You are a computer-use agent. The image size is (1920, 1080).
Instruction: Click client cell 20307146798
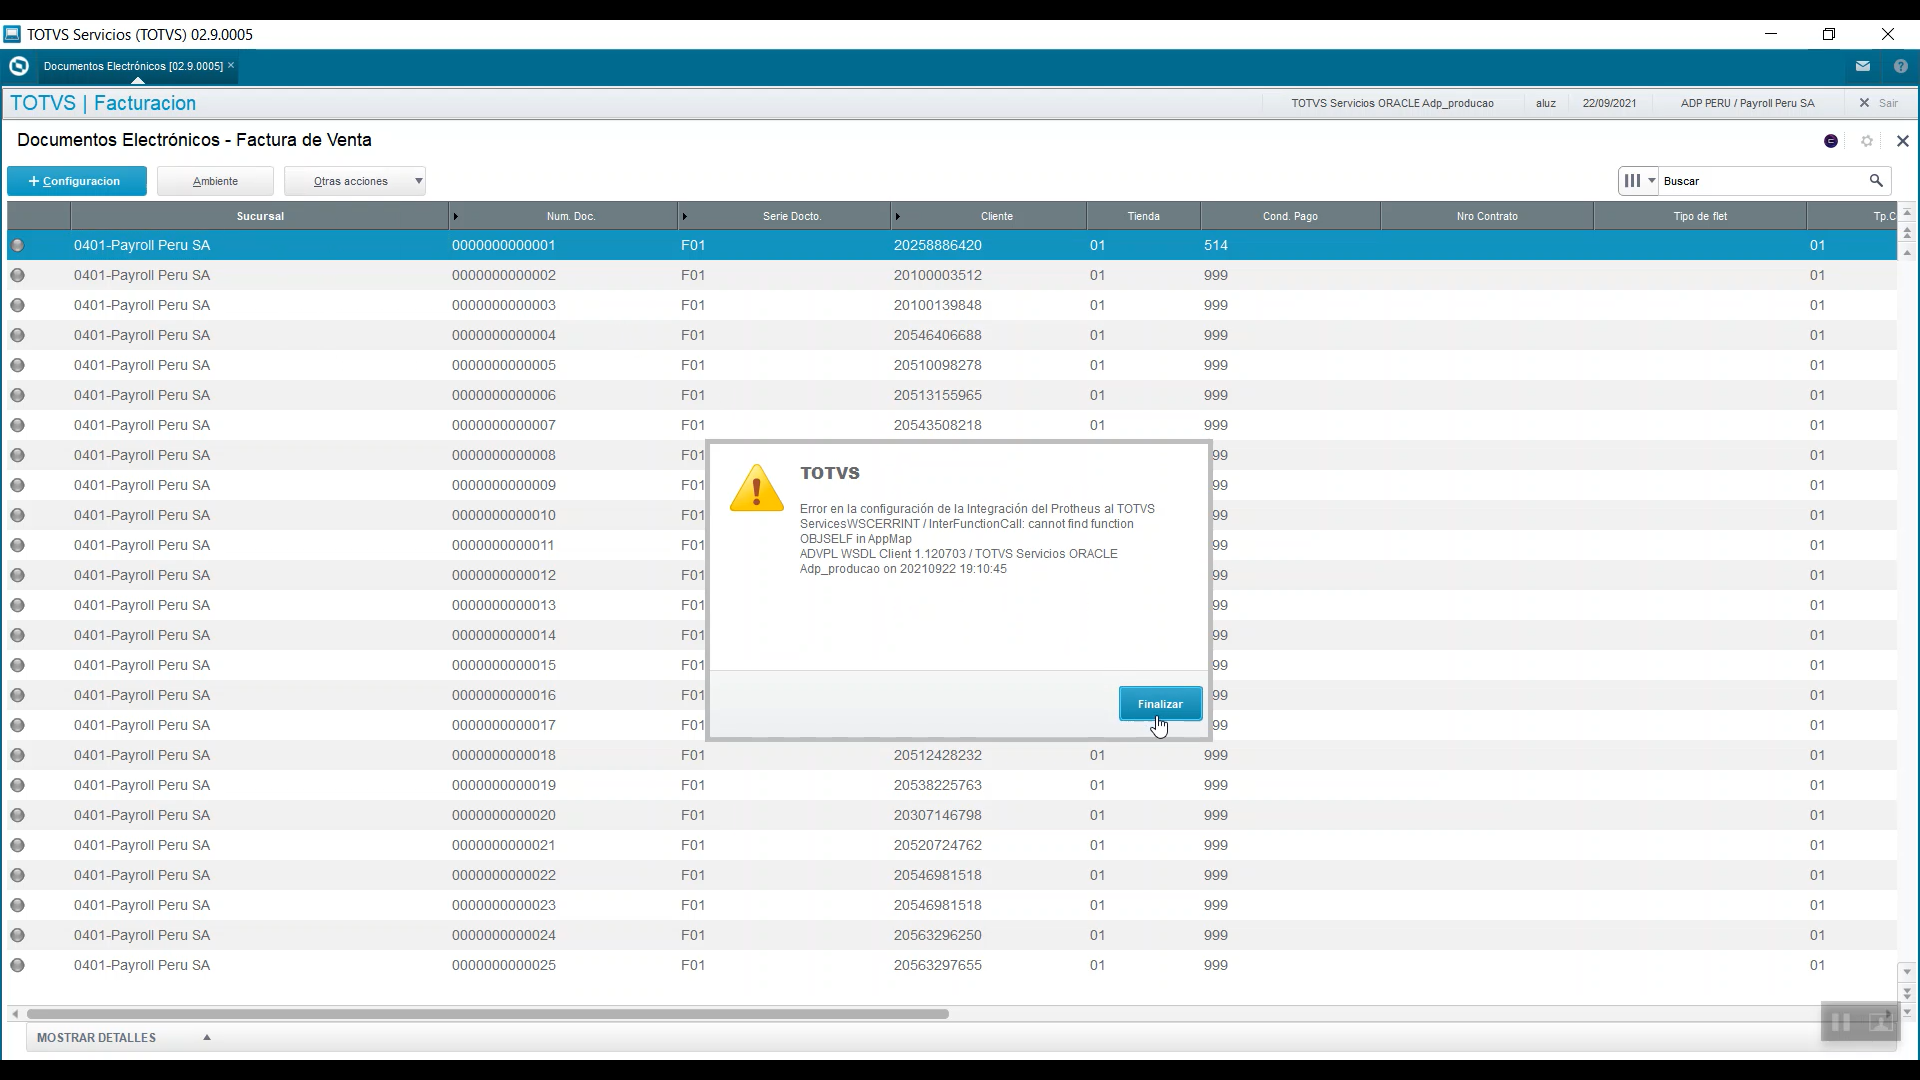pos(938,815)
